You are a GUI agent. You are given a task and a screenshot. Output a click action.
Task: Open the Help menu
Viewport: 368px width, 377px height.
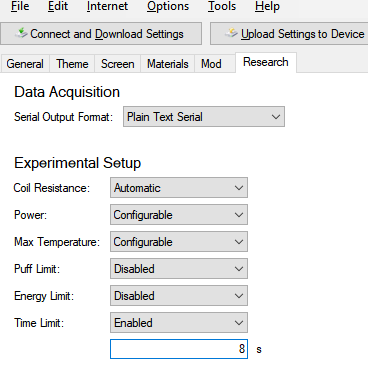tap(267, 6)
